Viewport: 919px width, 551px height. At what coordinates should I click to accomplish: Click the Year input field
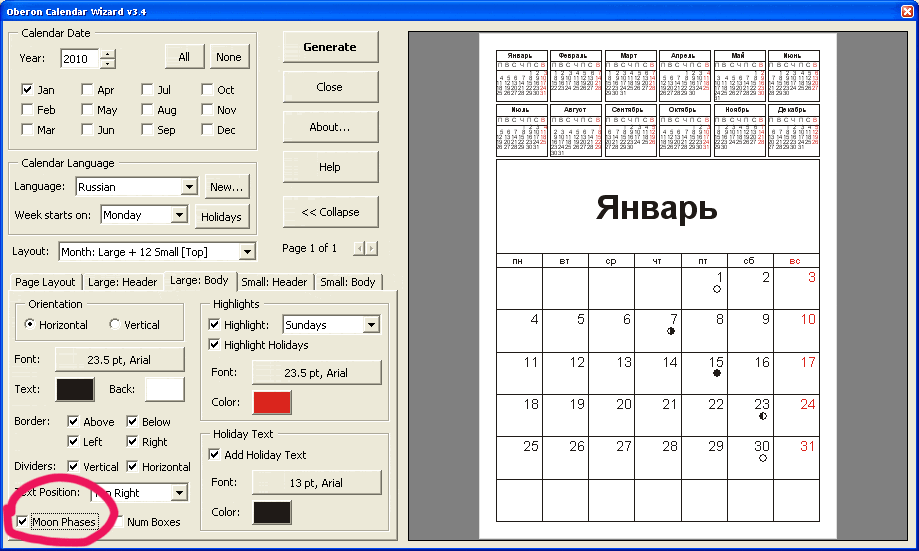tap(80, 59)
